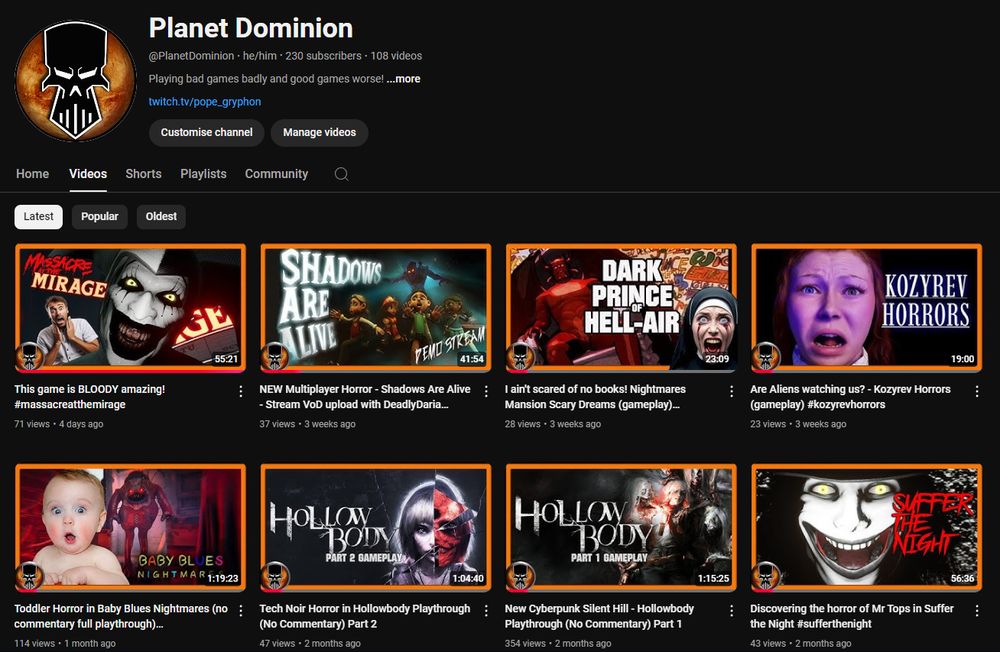Switch to the Playlists tab
Image resolution: width=1000 pixels, height=652 pixels.
[x=203, y=174]
